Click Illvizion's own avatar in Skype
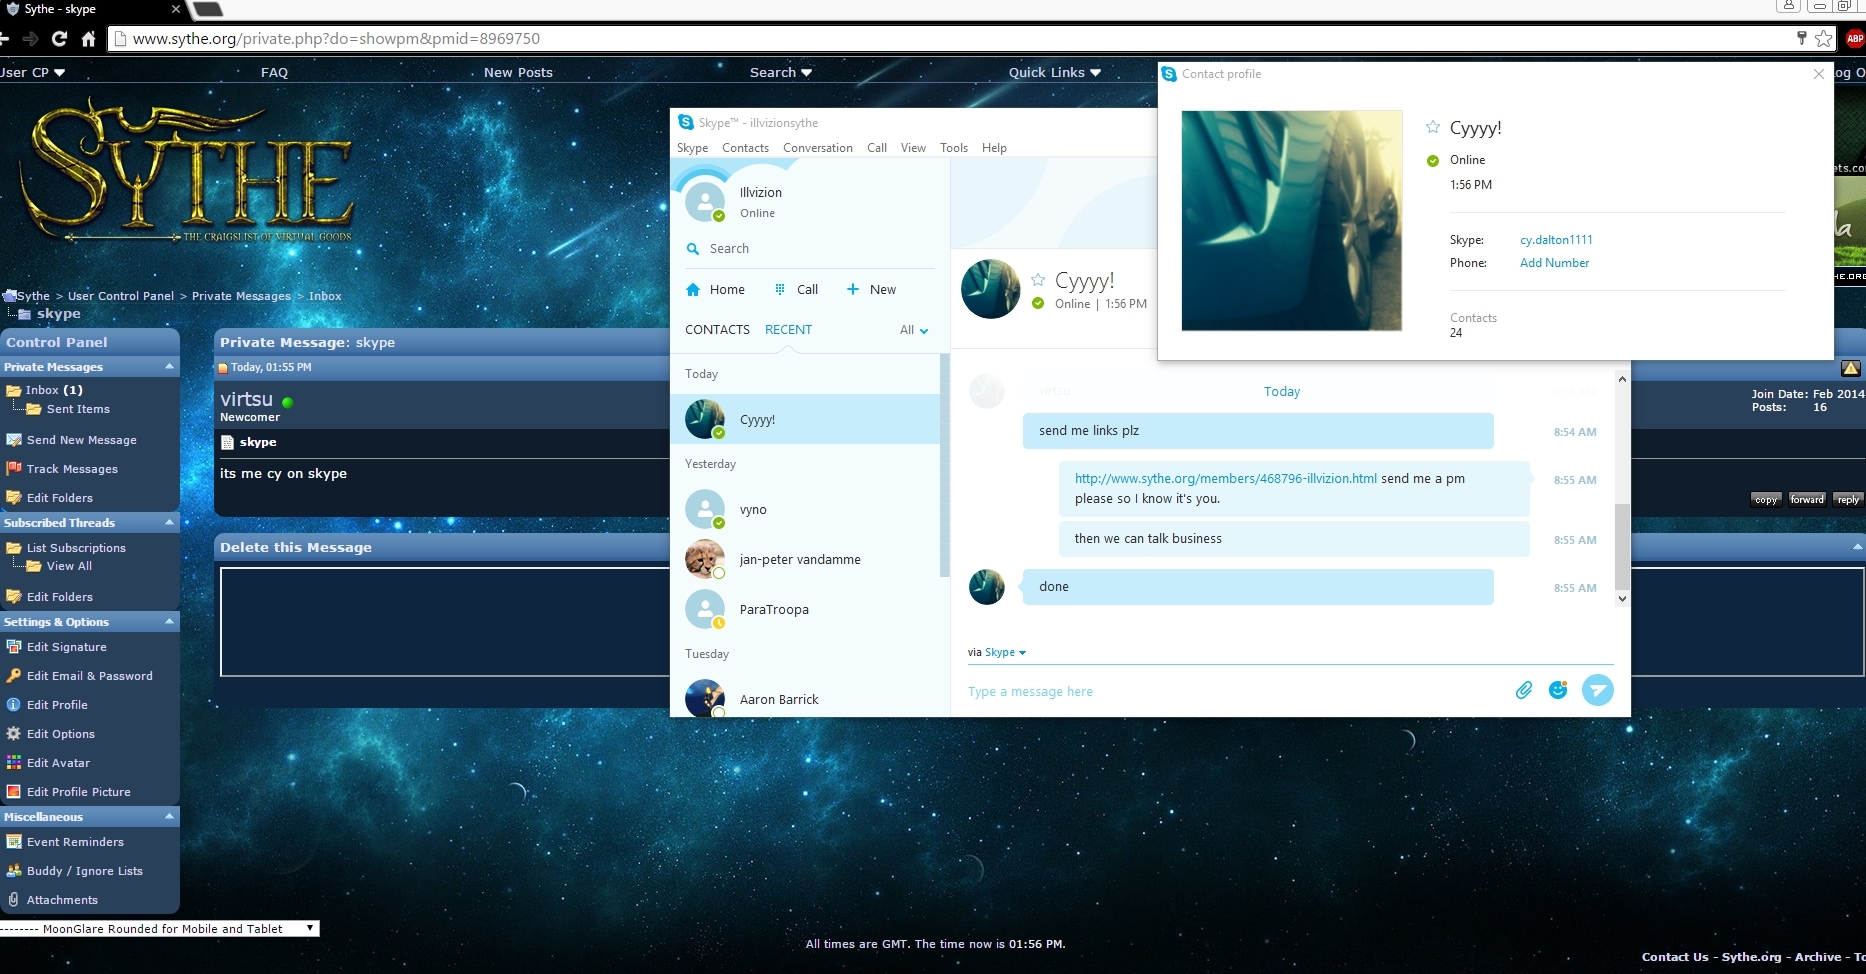The image size is (1866, 974). 705,202
